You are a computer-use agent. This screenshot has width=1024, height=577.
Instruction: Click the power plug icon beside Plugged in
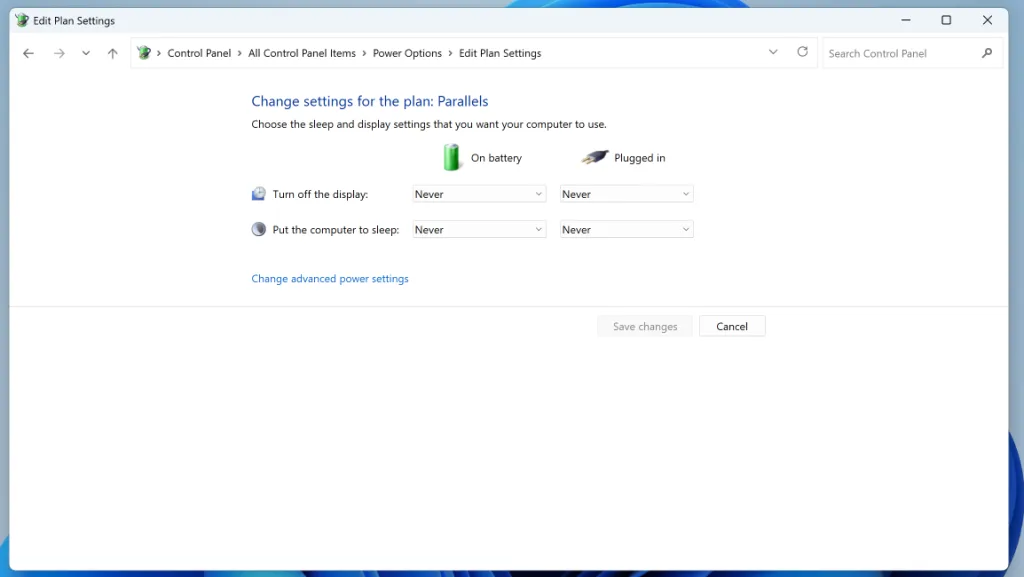(x=594, y=157)
